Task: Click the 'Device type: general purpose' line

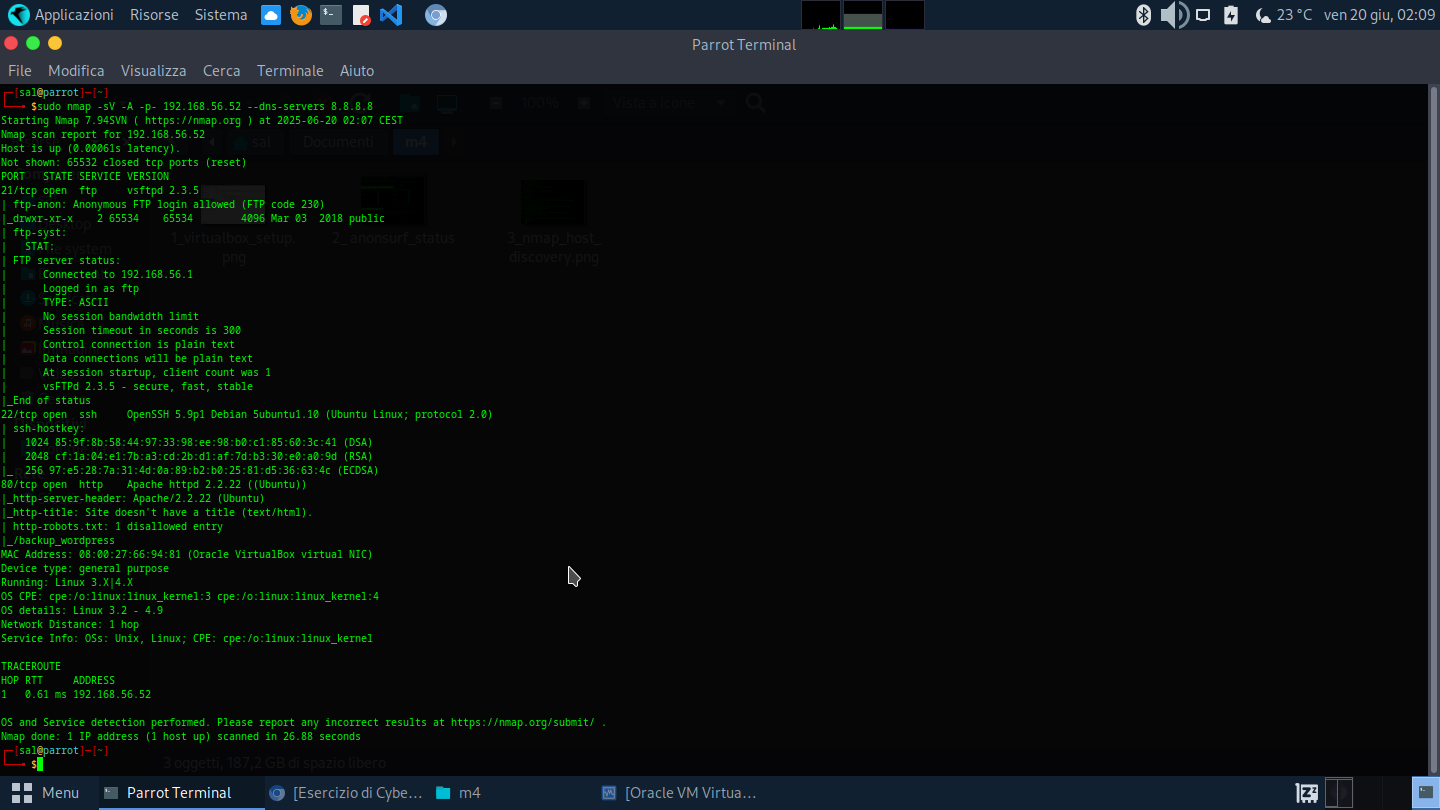Action: click(85, 568)
